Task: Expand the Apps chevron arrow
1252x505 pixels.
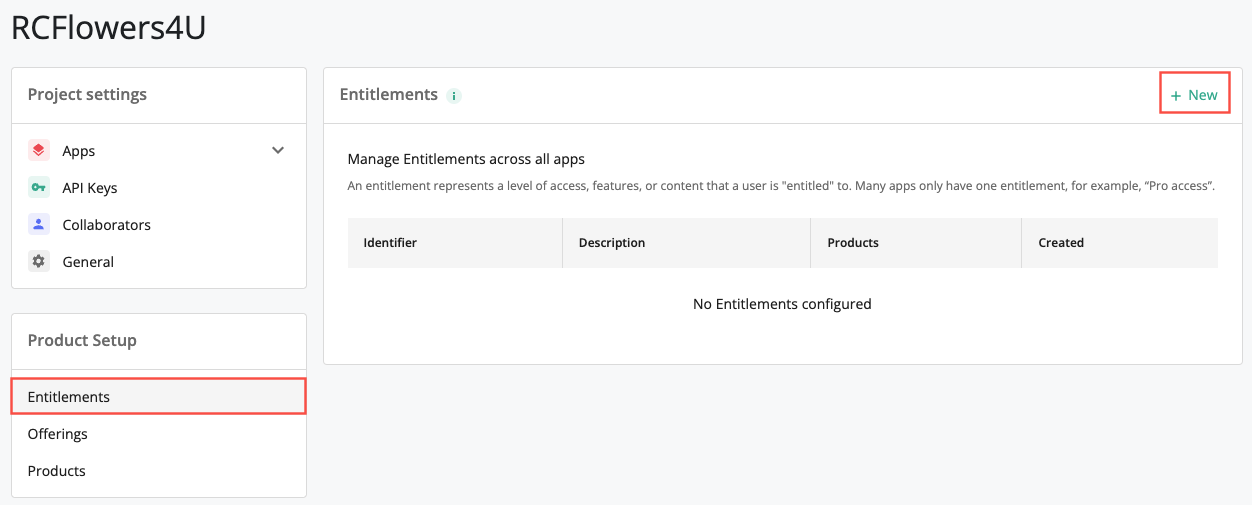Action: point(278,151)
